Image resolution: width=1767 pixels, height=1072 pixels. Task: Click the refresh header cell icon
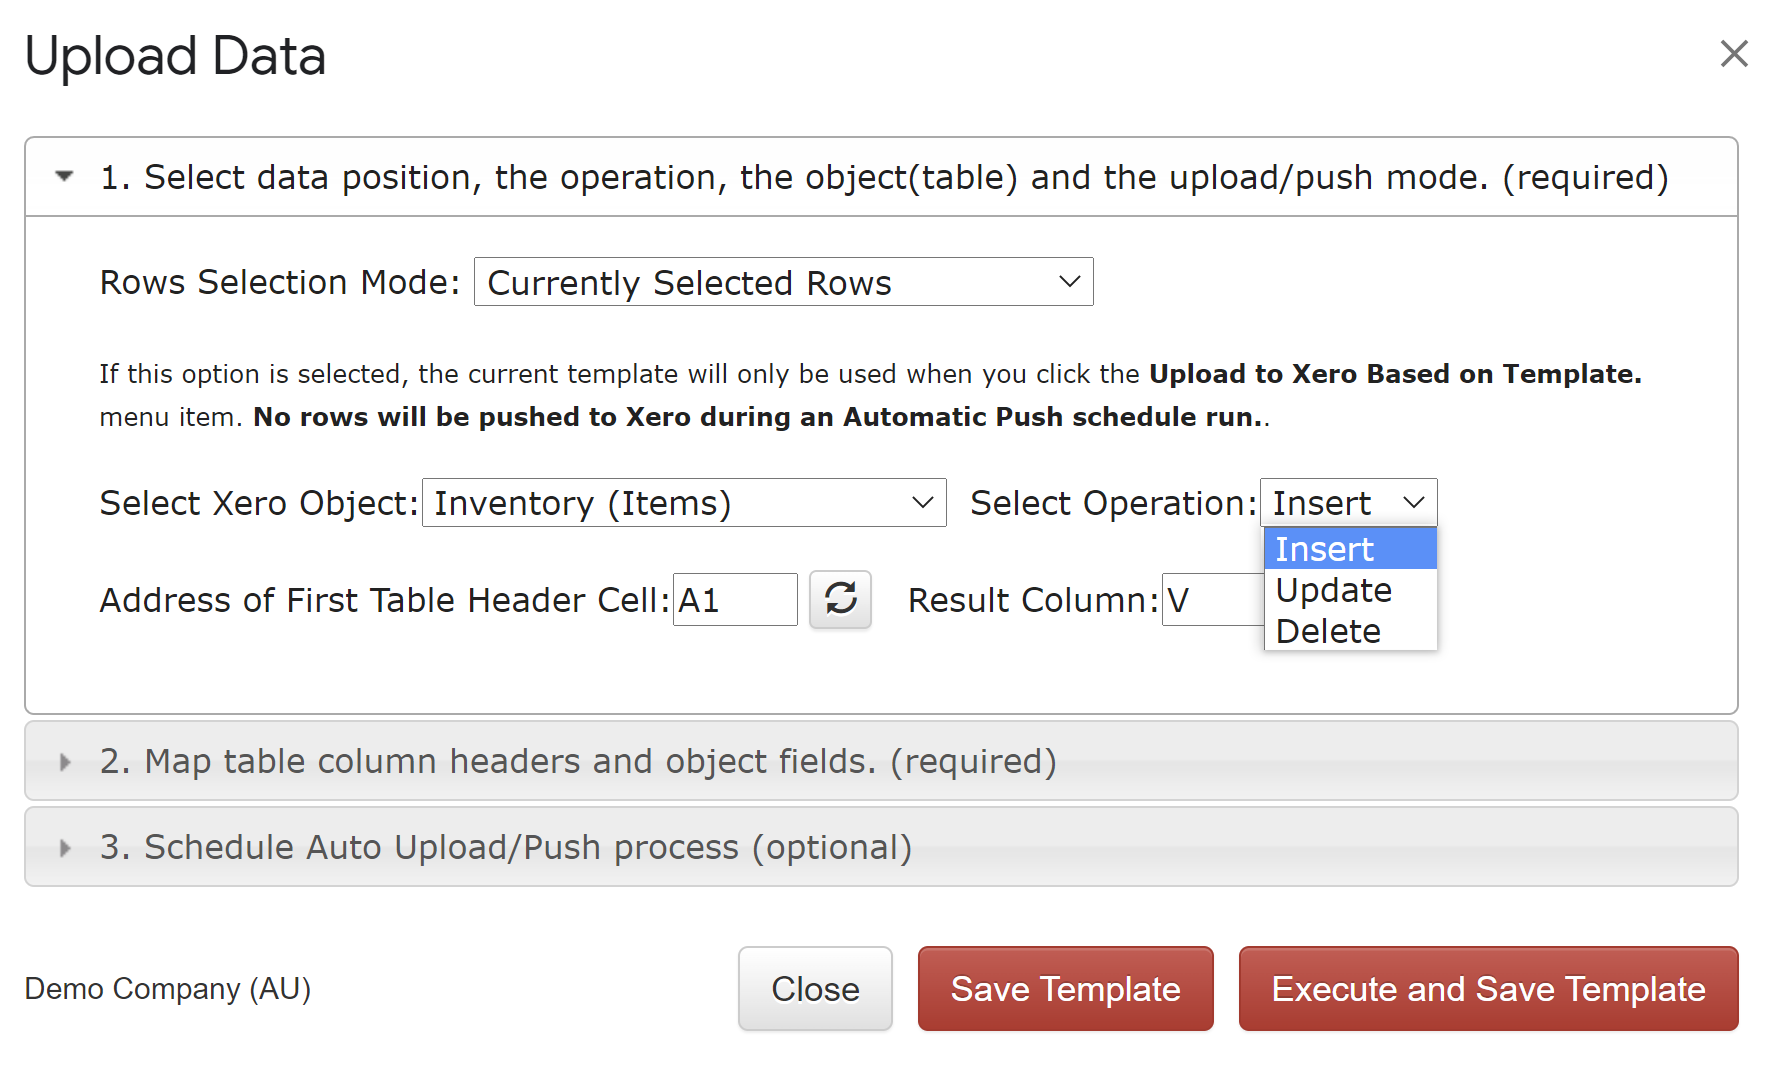coord(840,599)
